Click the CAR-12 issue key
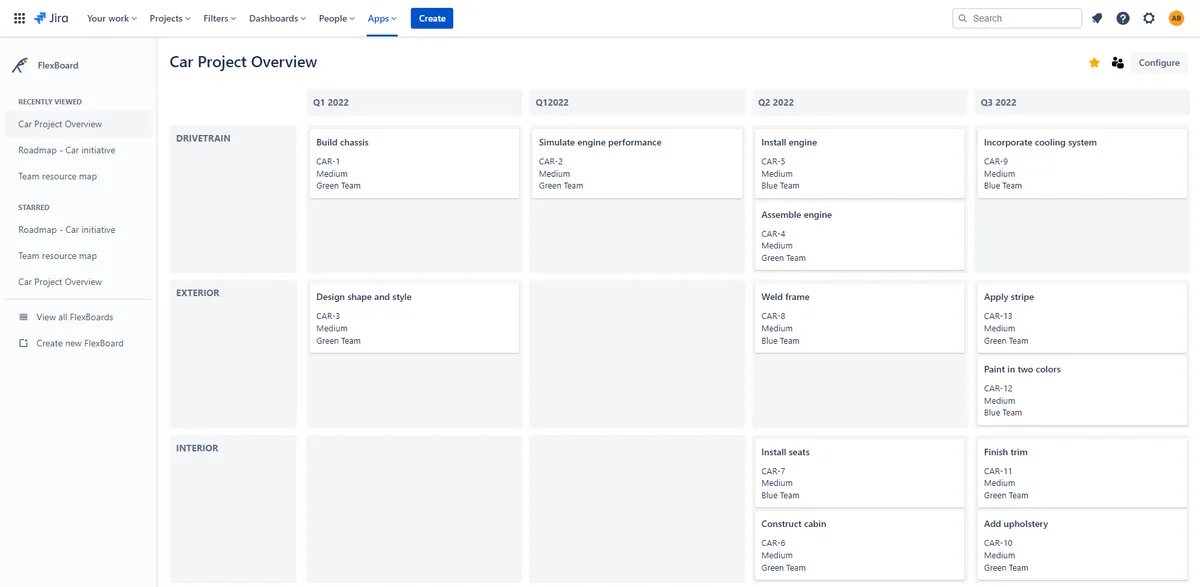This screenshot has width=1200, height=587. coord(998,388)
